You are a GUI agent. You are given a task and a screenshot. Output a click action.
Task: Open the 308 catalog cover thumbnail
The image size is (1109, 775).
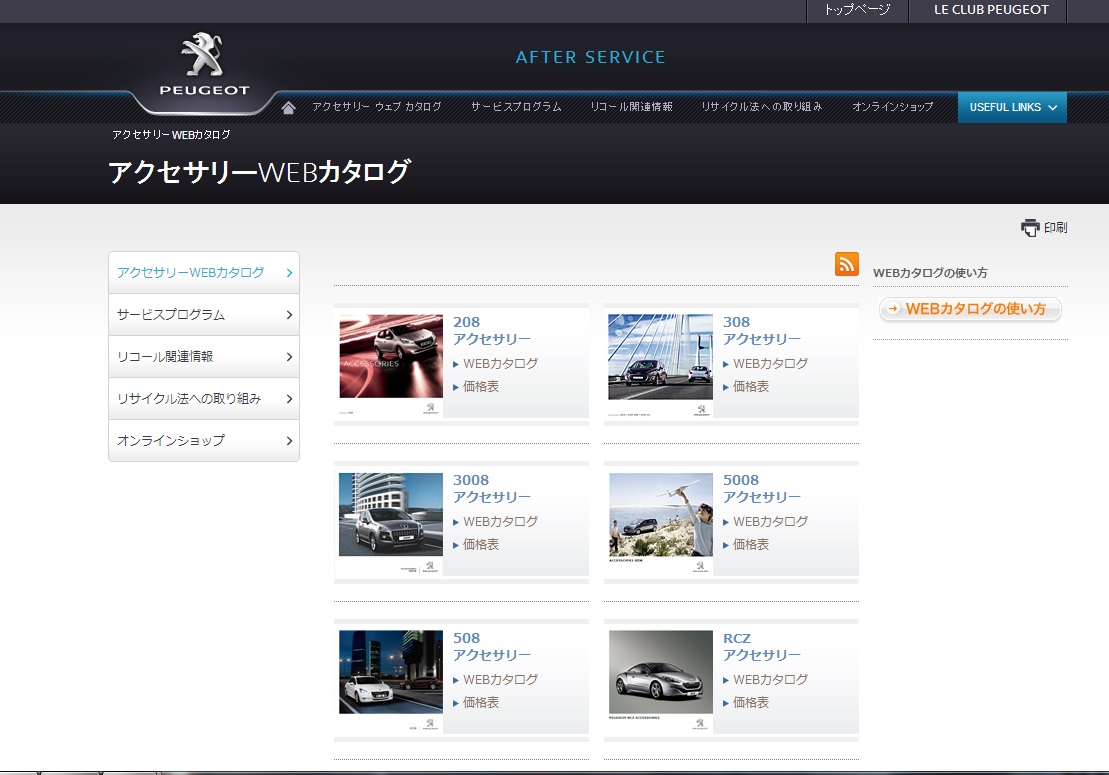coord(661,365)
